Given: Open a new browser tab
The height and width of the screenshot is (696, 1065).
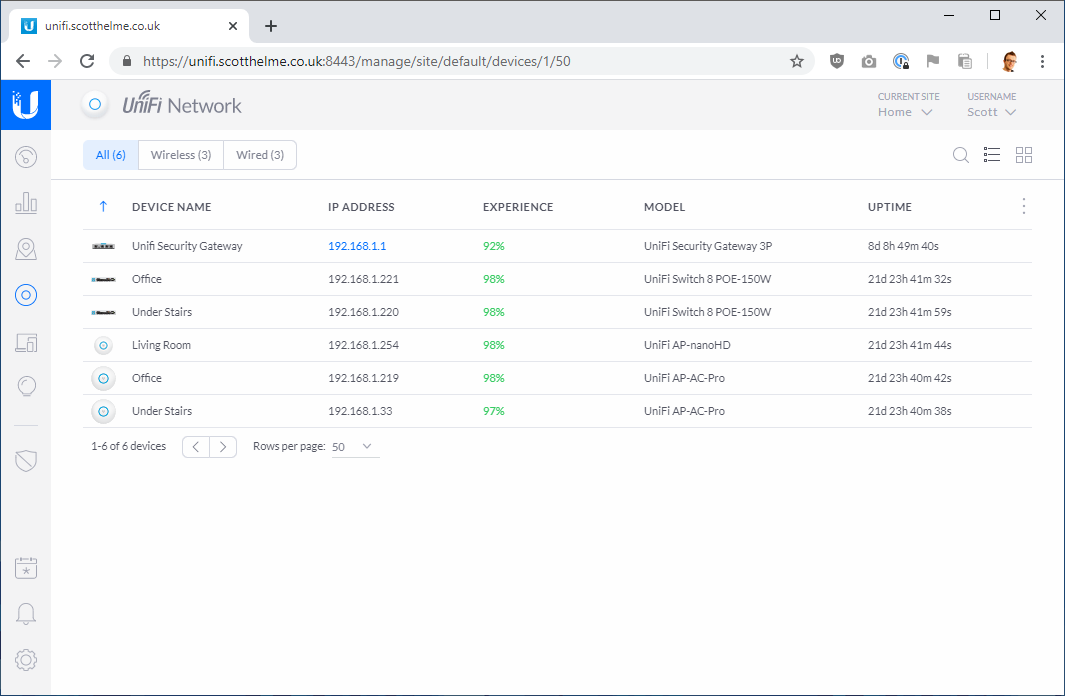Looking at the screenshot, I should point(271,26).
